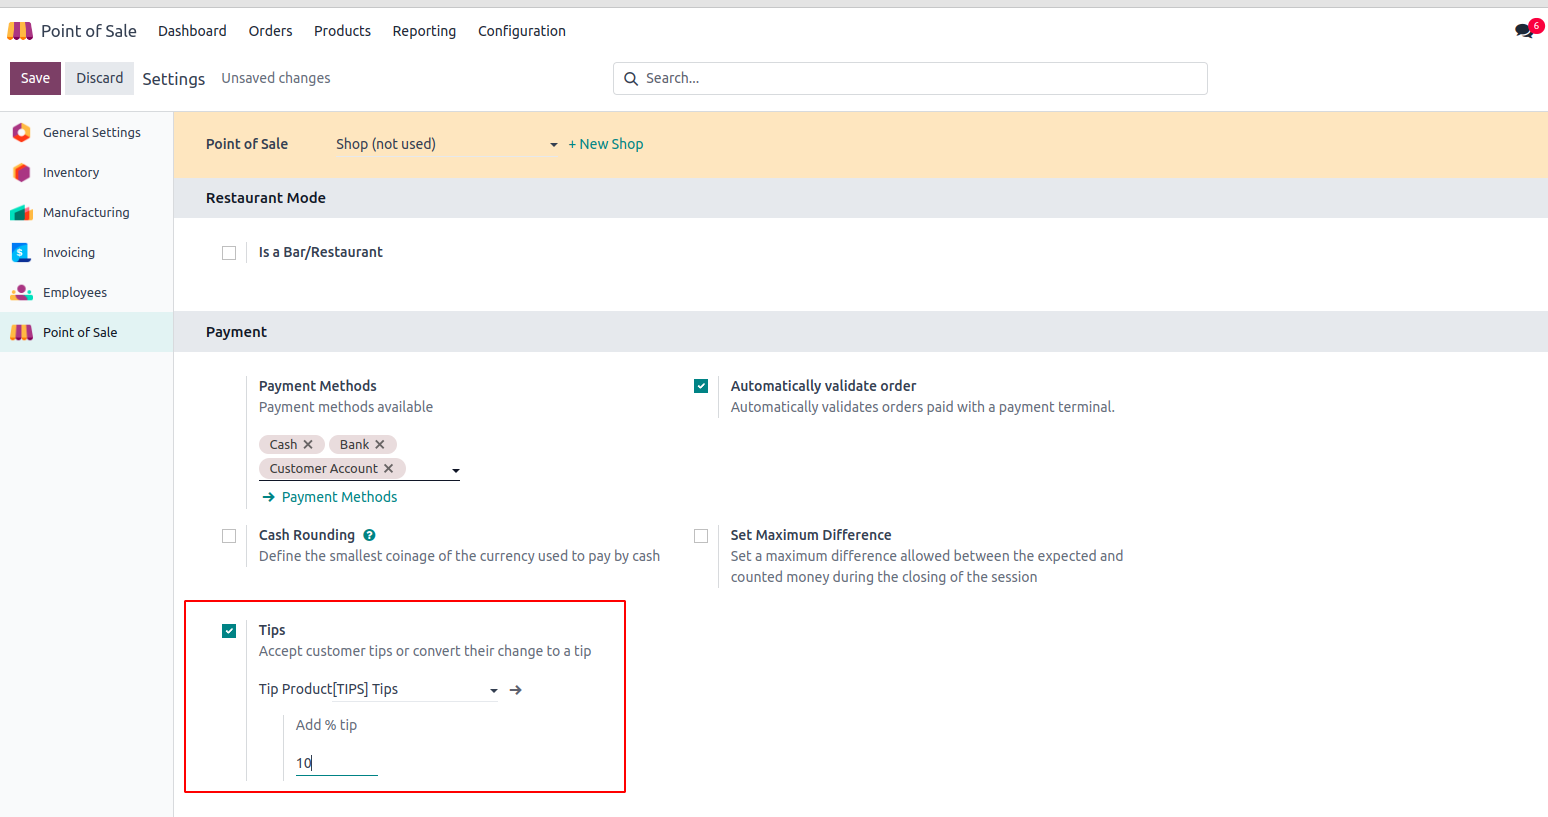Image resolution: width=1548 pixels, height=817 pixels.
Task: Open the Tip Product dropdown
Action: click(493, 690)
